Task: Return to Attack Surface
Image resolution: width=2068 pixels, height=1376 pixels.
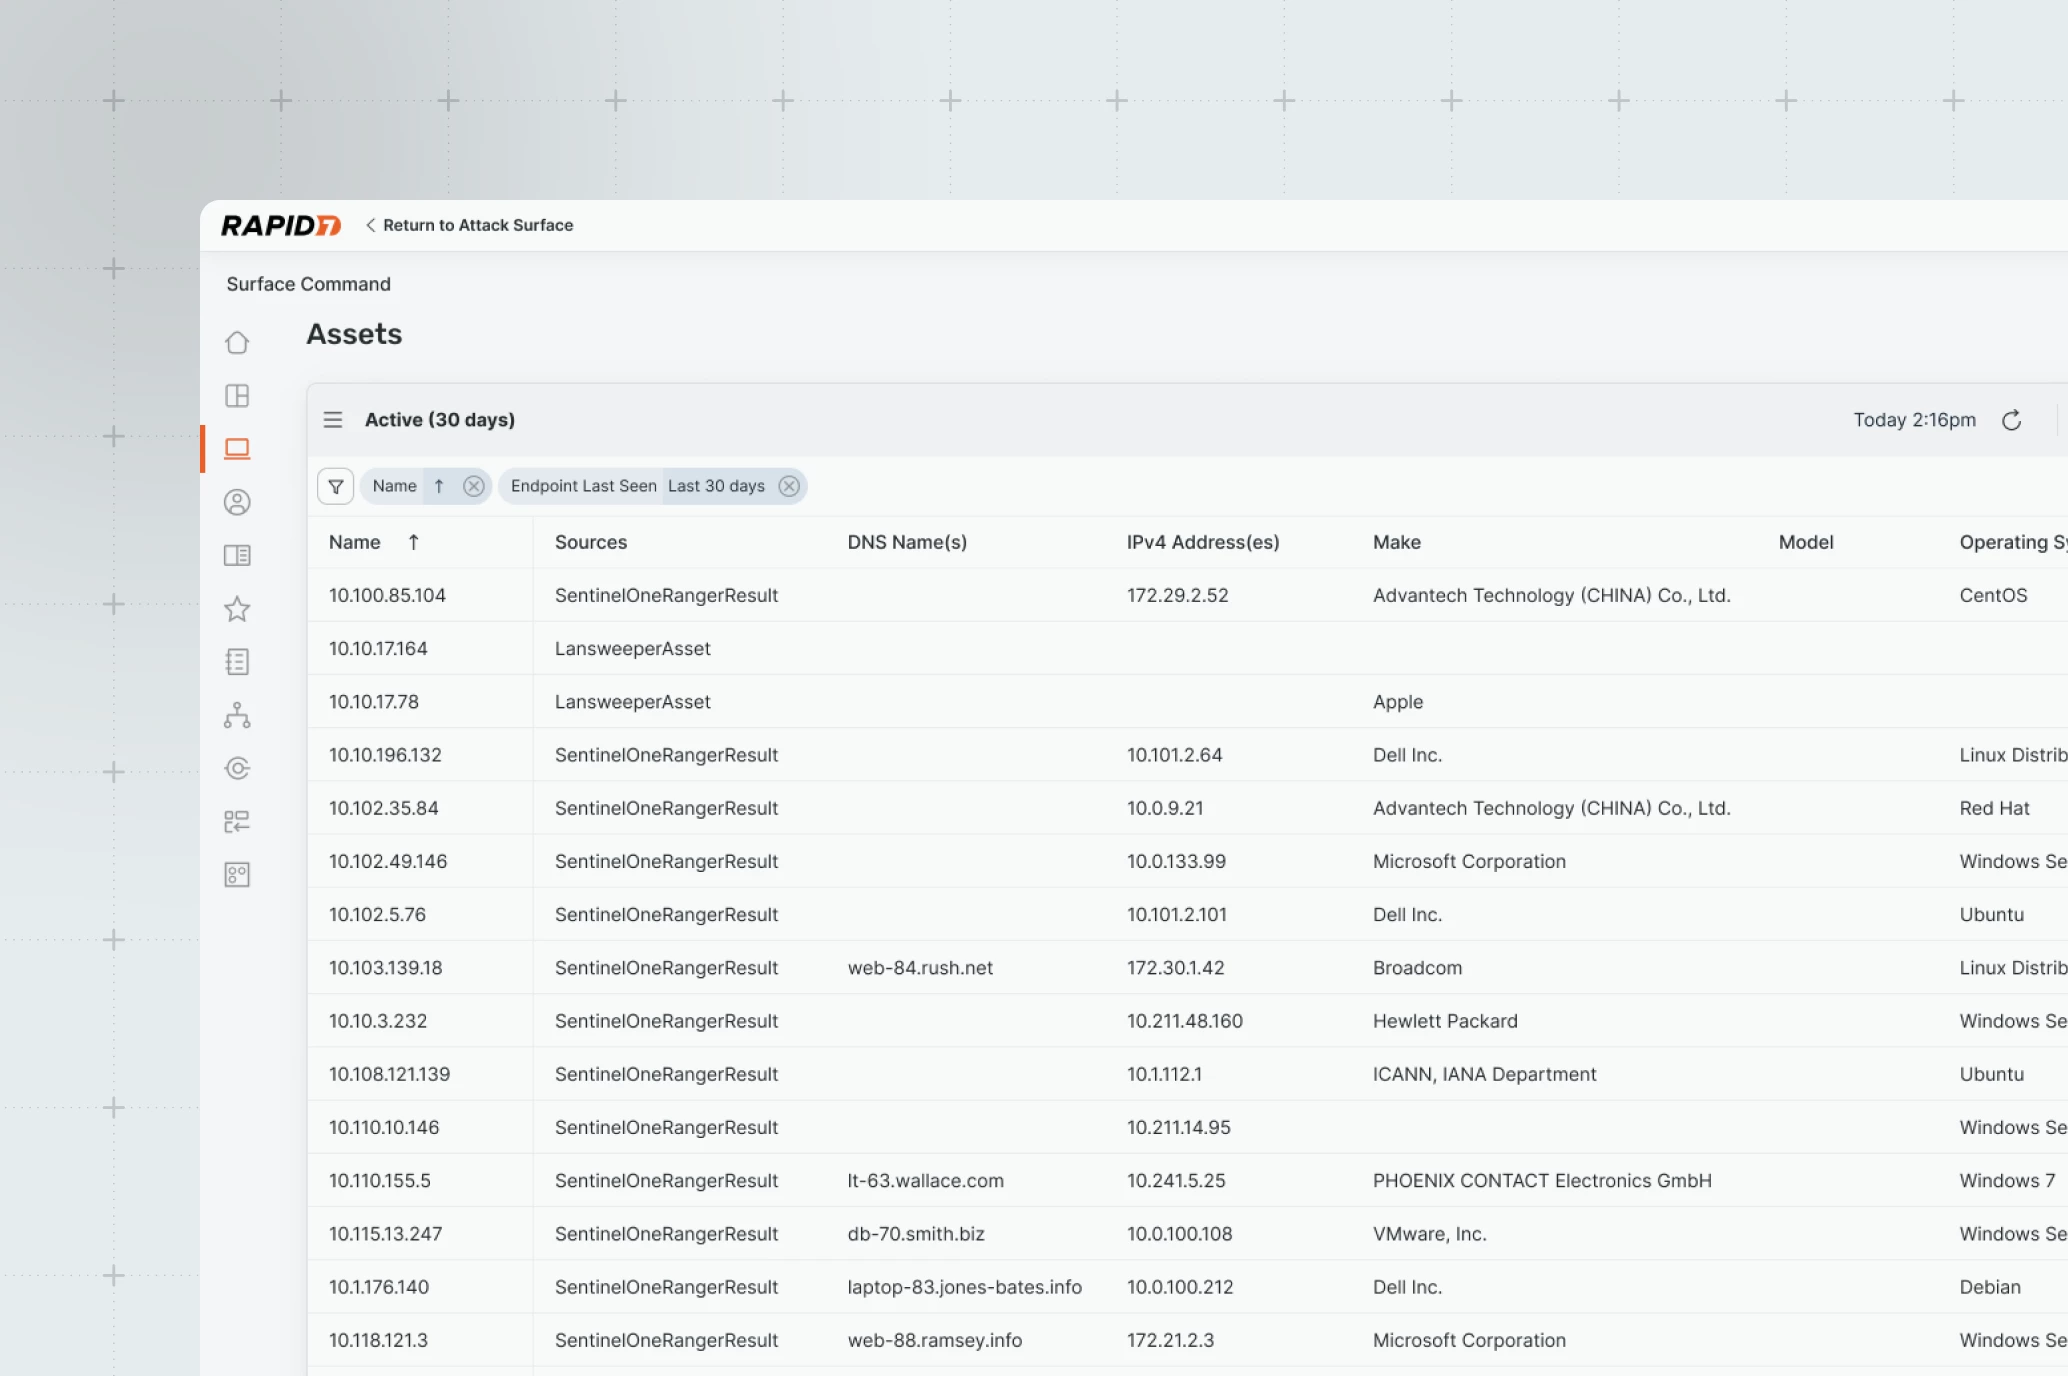Action: [x=469, y=225]
